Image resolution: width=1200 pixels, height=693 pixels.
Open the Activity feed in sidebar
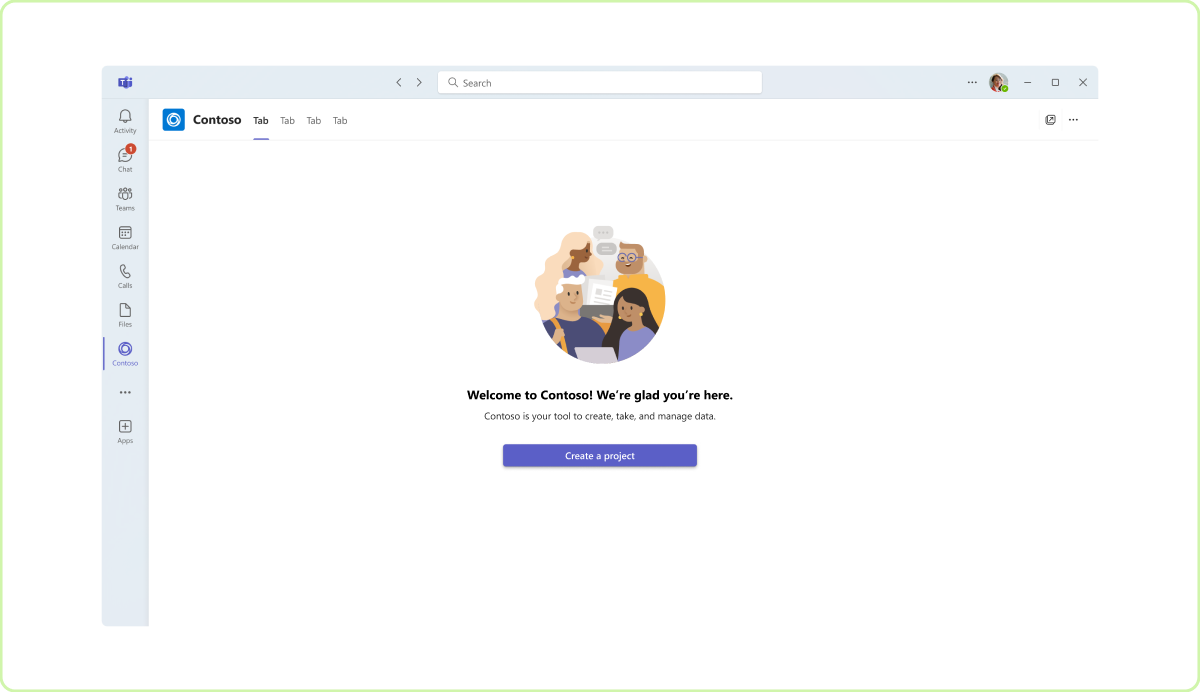(125, 121)
